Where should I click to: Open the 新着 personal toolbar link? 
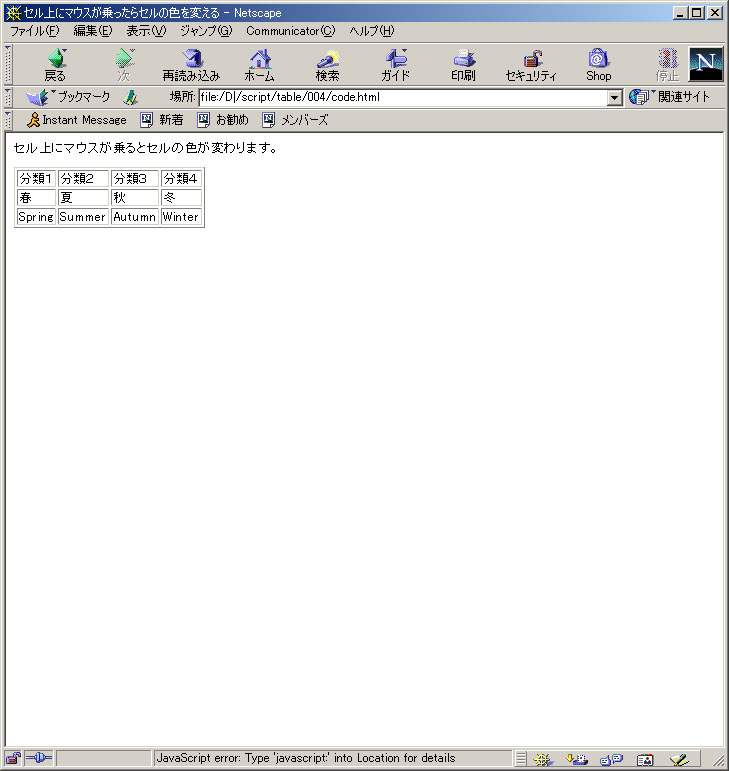(162, 120)
